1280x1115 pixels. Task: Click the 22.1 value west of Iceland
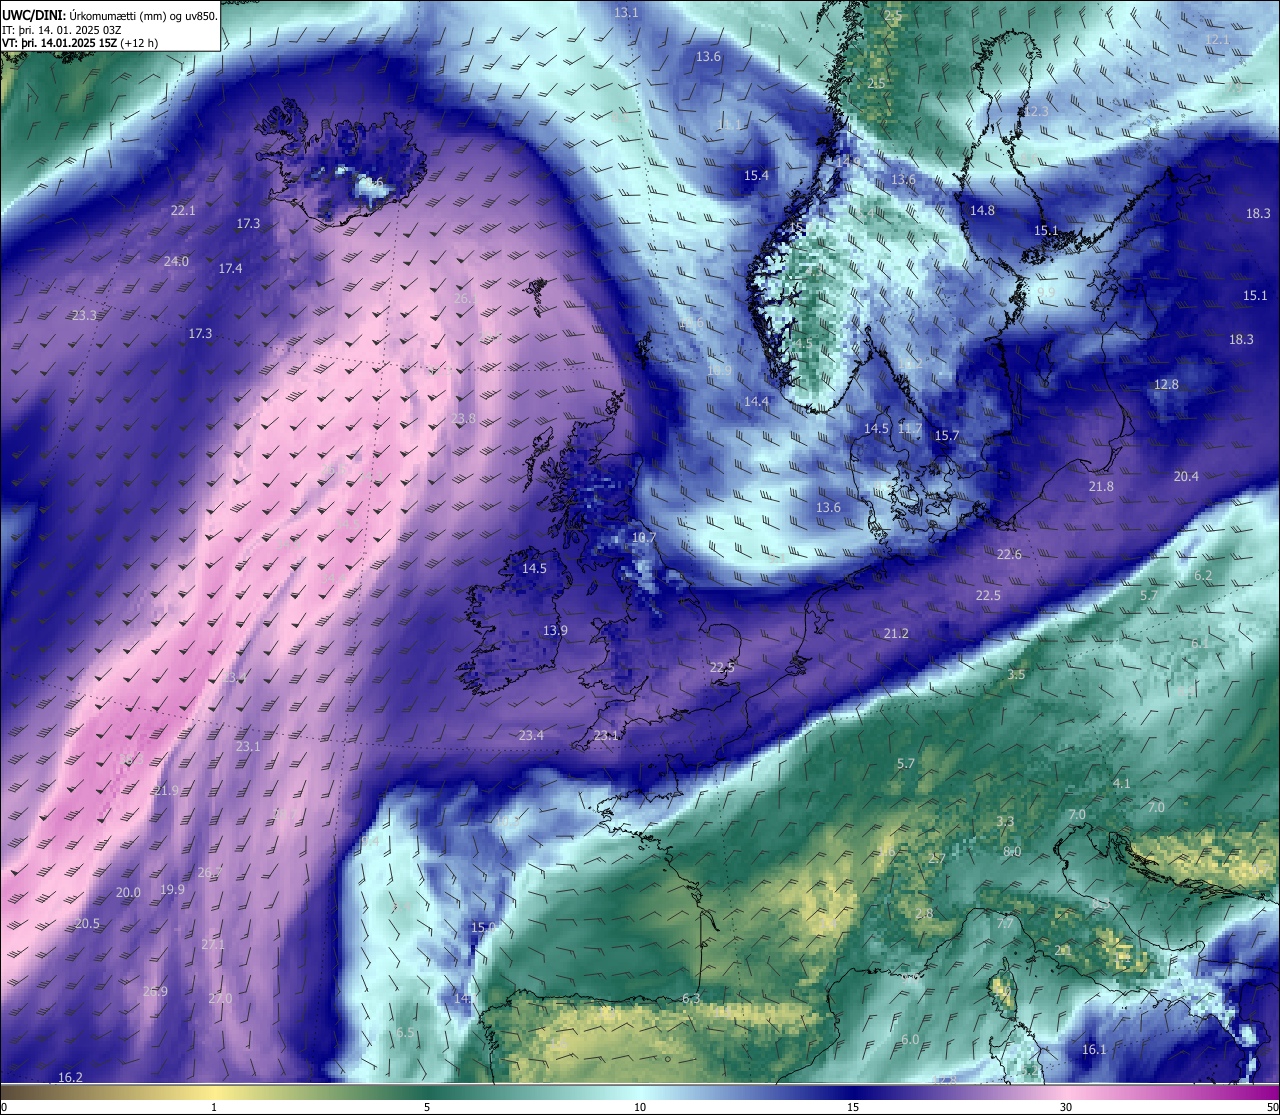[x=183, y=210]
